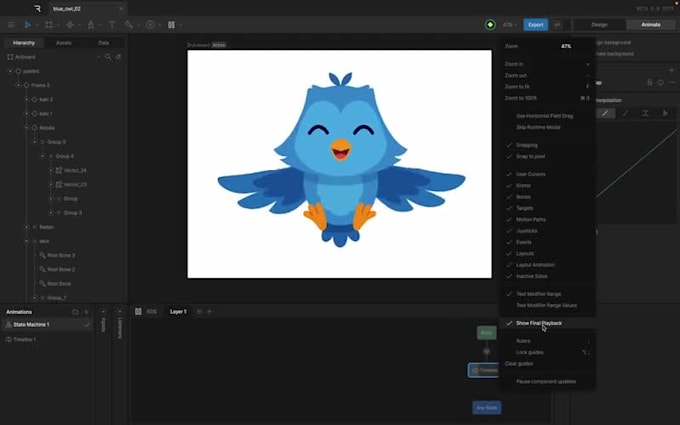Select the Layer 1 tab
The height and width of the screenshot is (425, 680).
coord(178,311)
